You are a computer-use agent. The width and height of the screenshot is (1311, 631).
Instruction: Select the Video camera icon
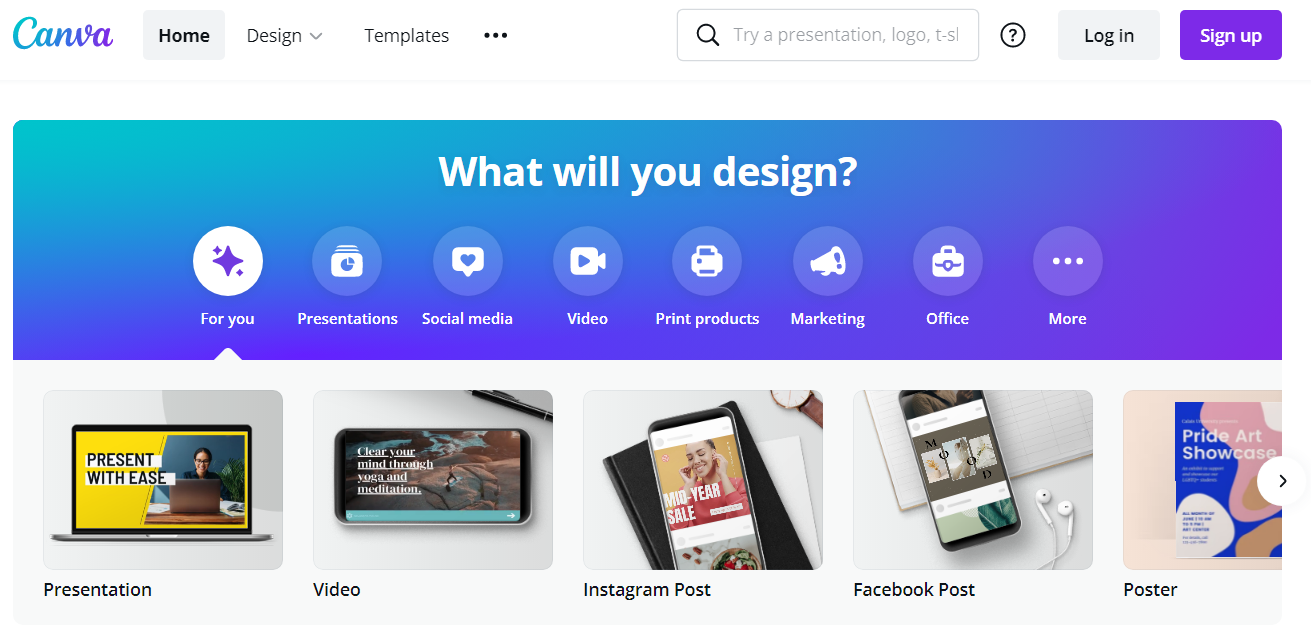tap(587, 262)
